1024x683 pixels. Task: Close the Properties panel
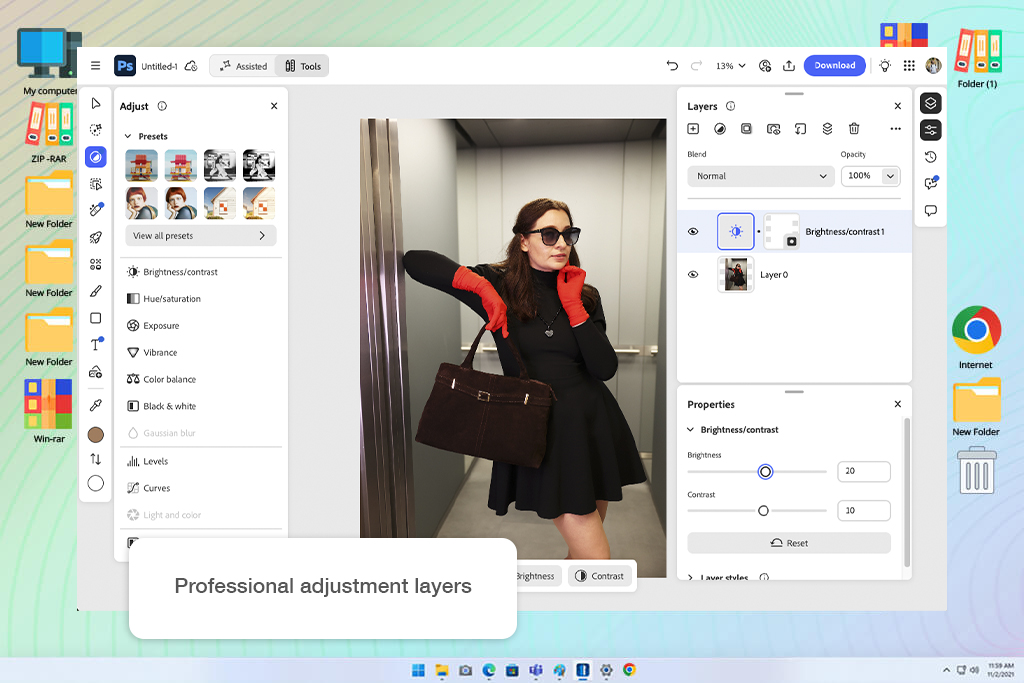(898, 404)
